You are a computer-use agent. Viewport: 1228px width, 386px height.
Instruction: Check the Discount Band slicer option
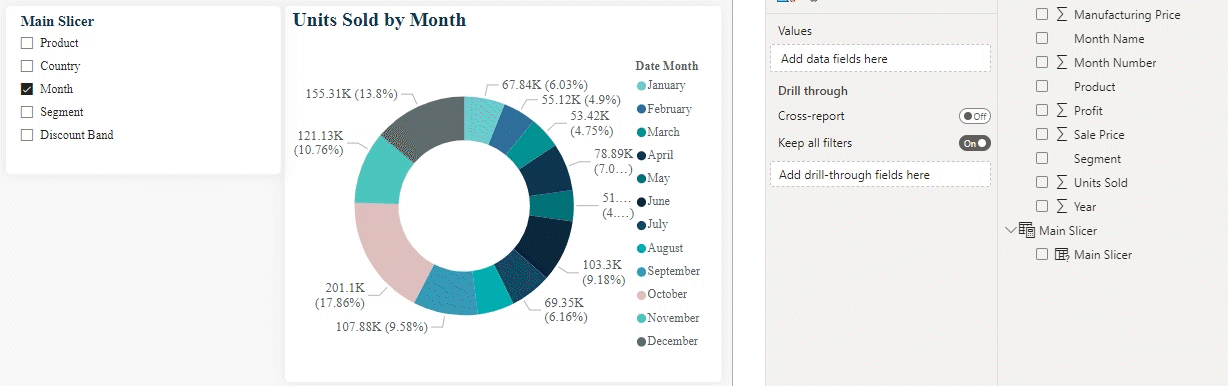tap(27, 135)
